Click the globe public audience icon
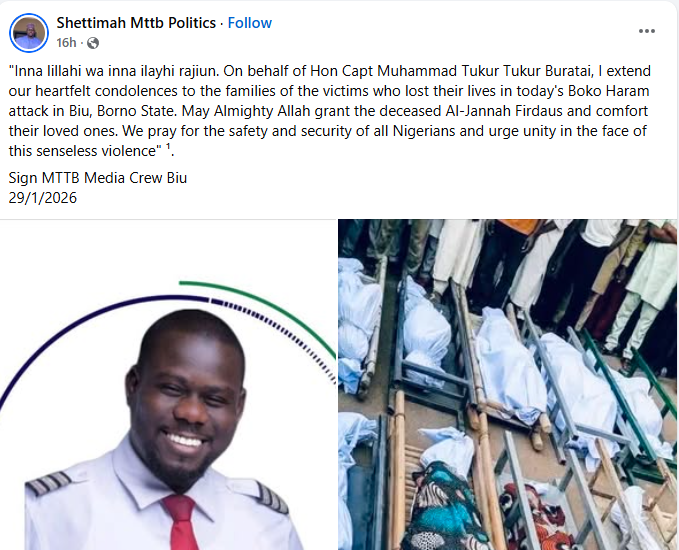The image size is (679, 550). [x=93, y=43]
